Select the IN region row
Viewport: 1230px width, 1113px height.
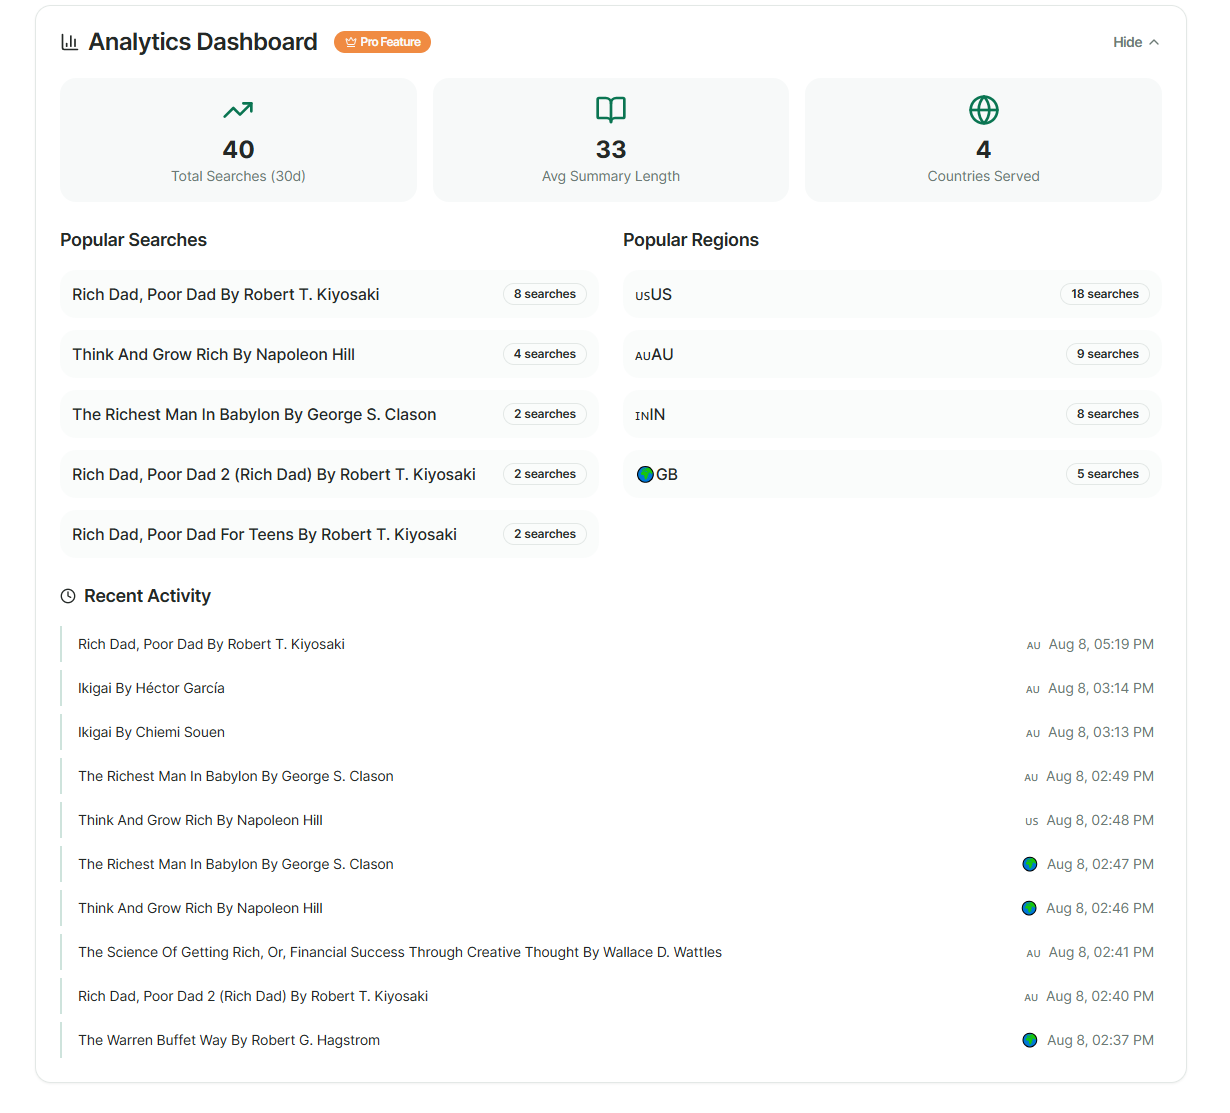[x=850, y=414]
